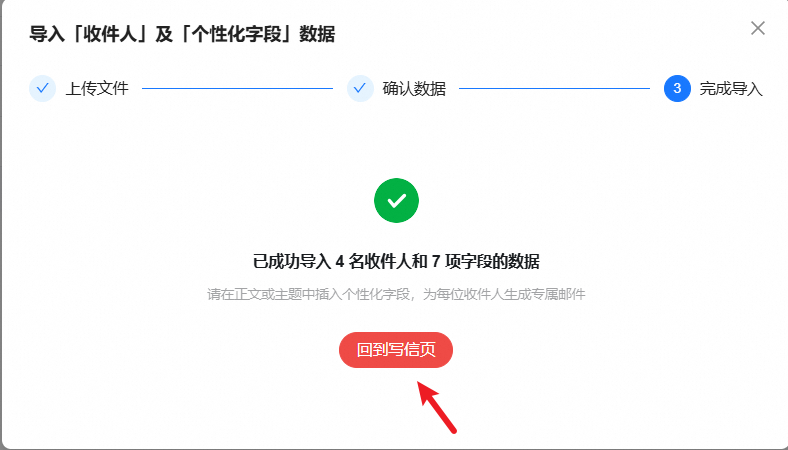This screenshot has width=788, height=450.
Task: Click the red arrow pointing at the button
Action: click(437, 407)
